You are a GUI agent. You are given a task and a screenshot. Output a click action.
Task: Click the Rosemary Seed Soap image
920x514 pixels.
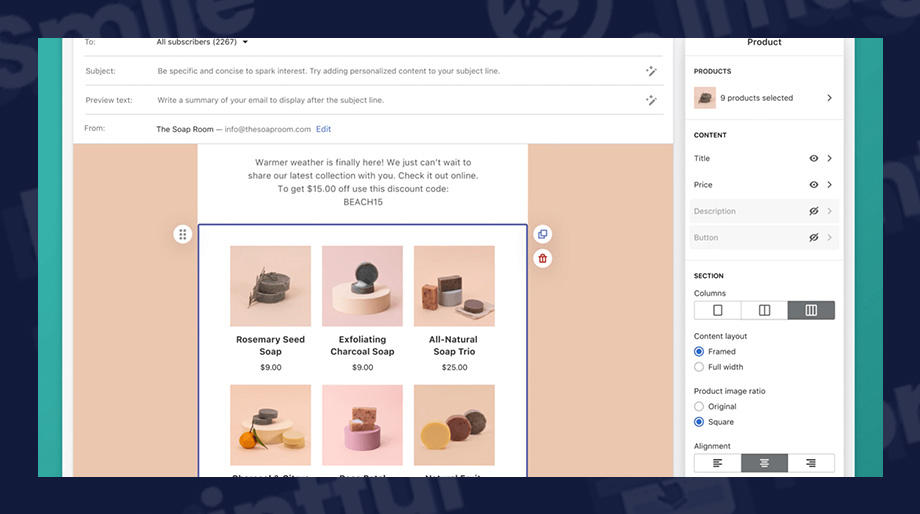pyautogui.click(x=270, y=286)
